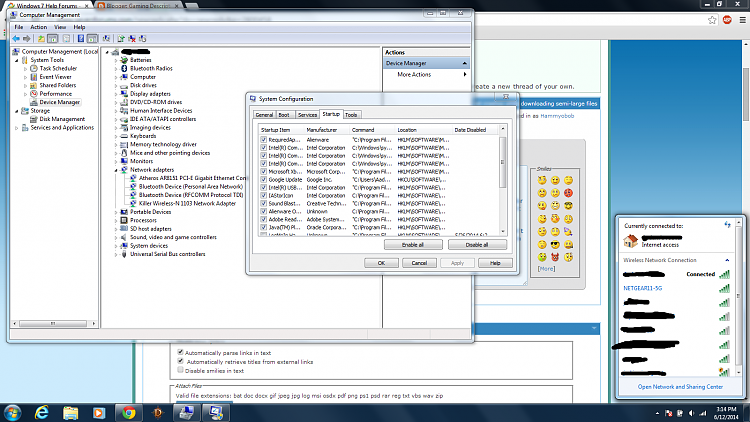Screen dimensions: 750x422
Task: Check Disable smilies in text
Action: coord(180,370)
